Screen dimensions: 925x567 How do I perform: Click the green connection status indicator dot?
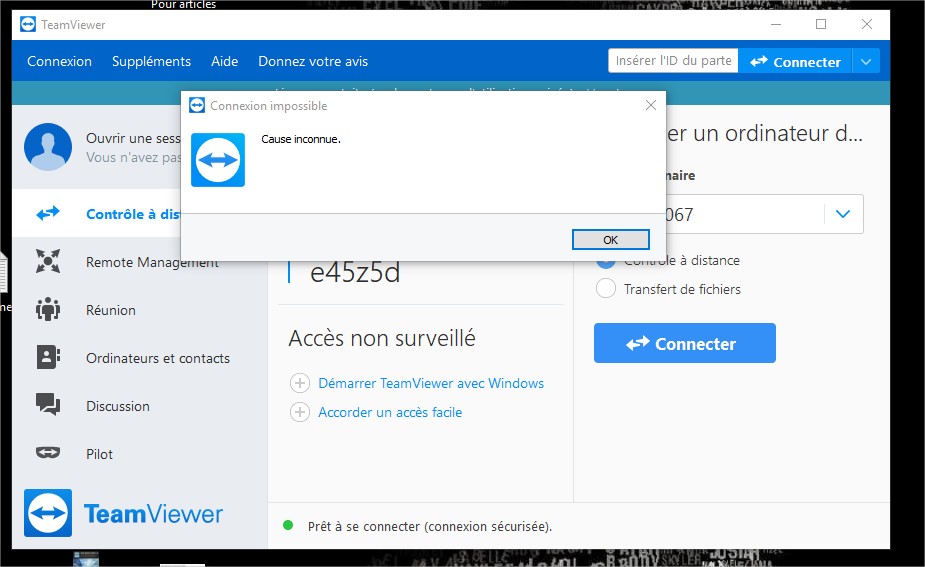coord(288,525)
